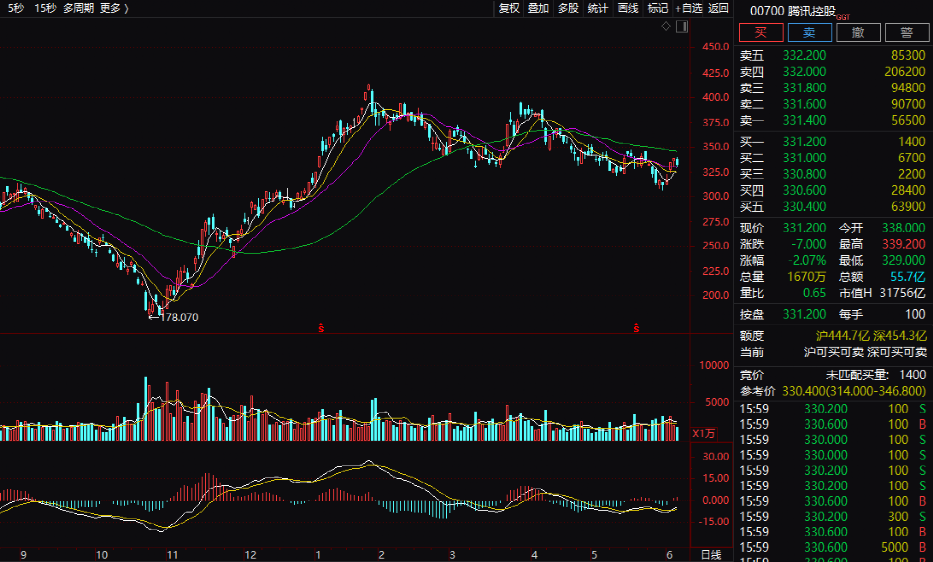Open the 日线 period selector
Image resolution: width=933 pixels, height=562 pixels.
click(x=709, y=554)
